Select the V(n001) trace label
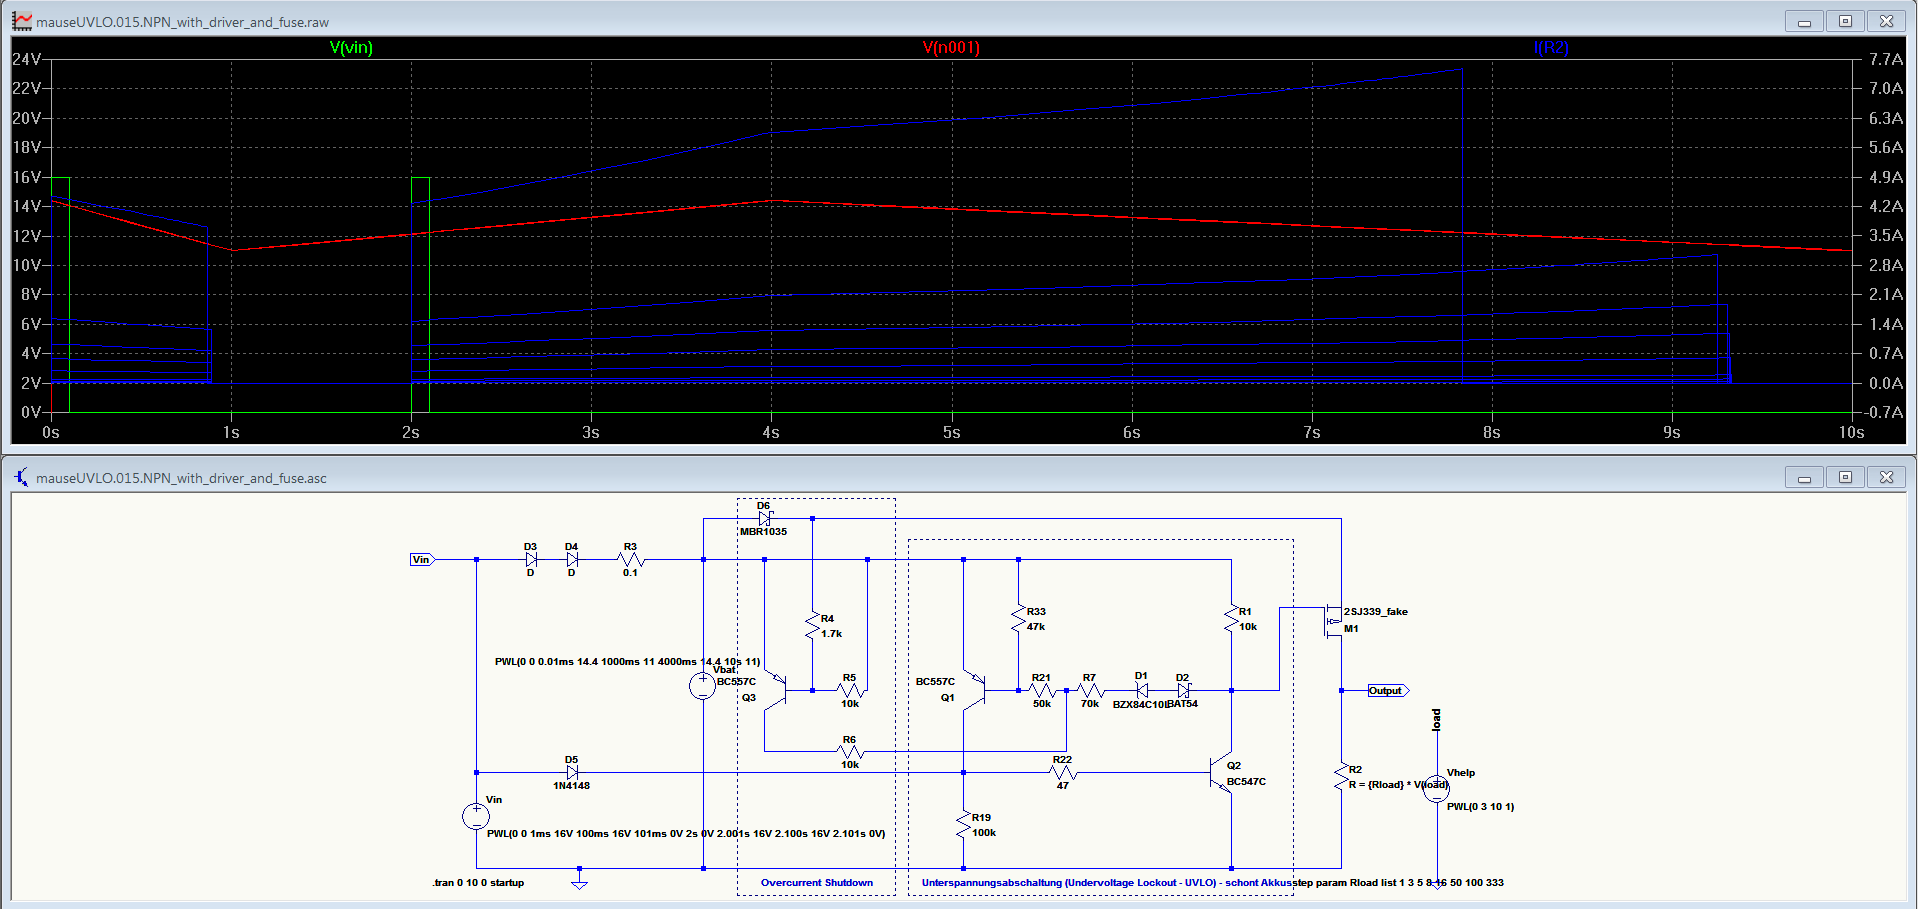Image resolution: width=1918 pixels, height=909 pixels. pyautogui.click(x=951, y=47)
